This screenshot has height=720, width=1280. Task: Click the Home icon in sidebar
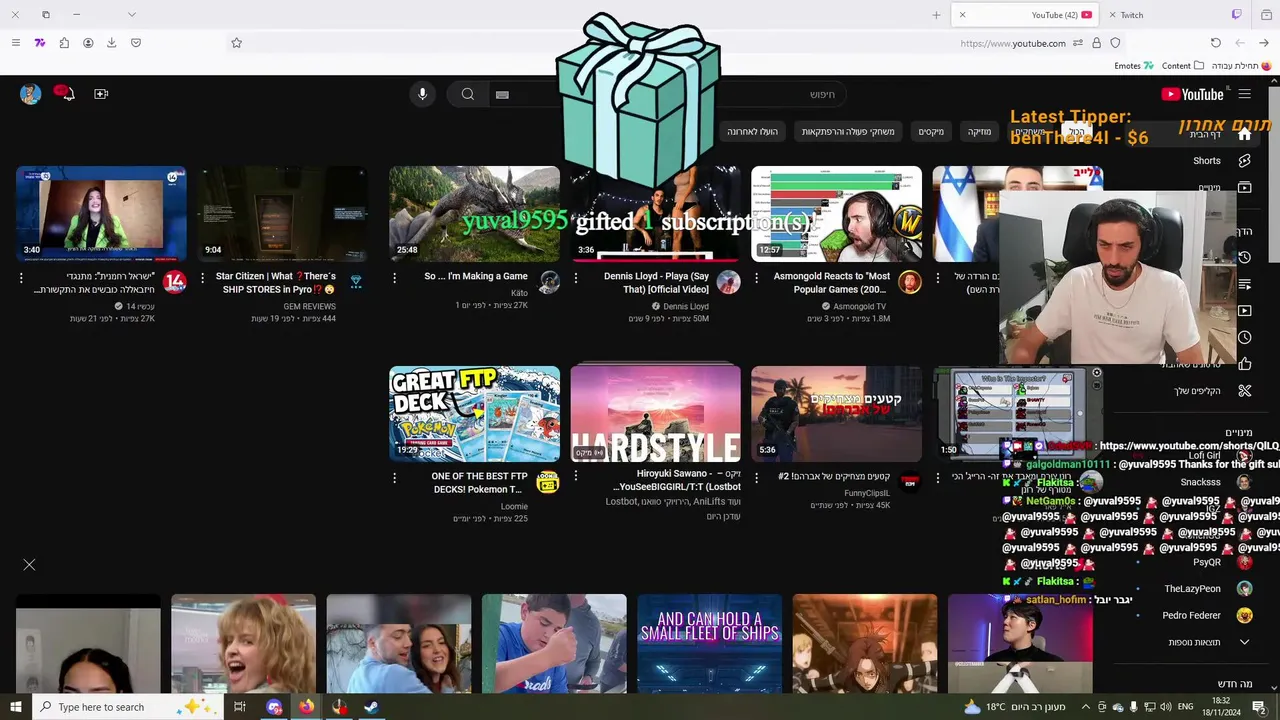(1244, 134)
